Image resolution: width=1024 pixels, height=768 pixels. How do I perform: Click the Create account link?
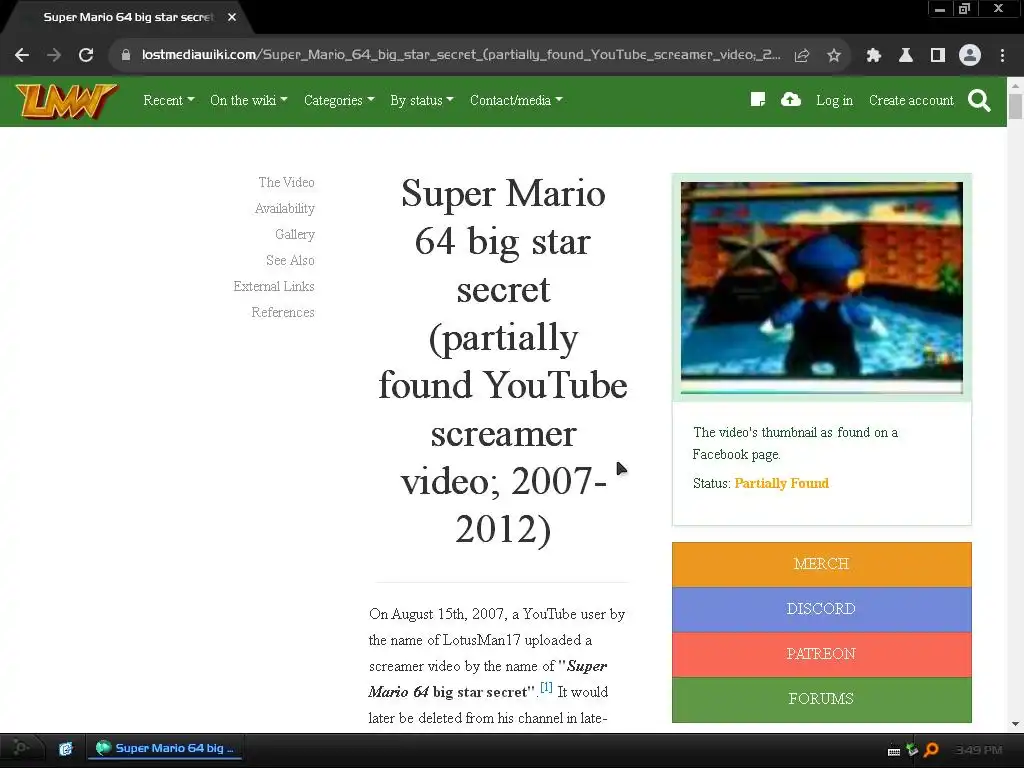click(x=911, y=101)
